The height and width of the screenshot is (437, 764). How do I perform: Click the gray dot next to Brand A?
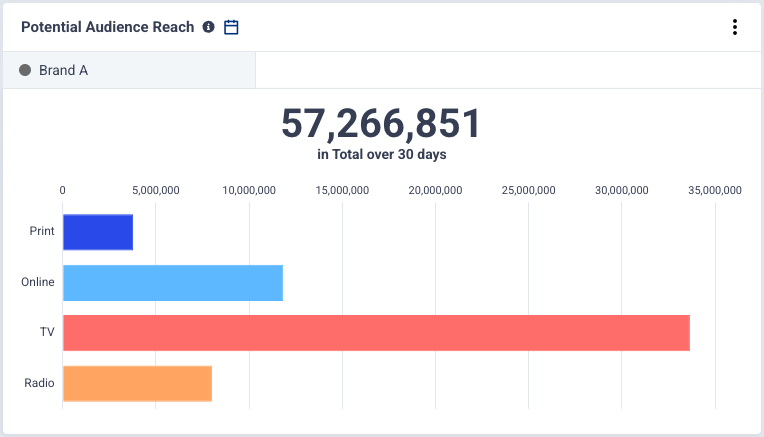point(25,70)
